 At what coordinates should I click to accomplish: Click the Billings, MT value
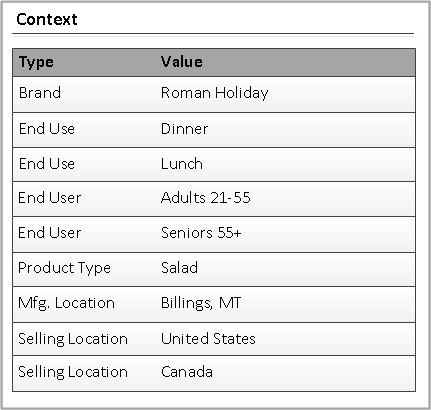tap(201, 303)
